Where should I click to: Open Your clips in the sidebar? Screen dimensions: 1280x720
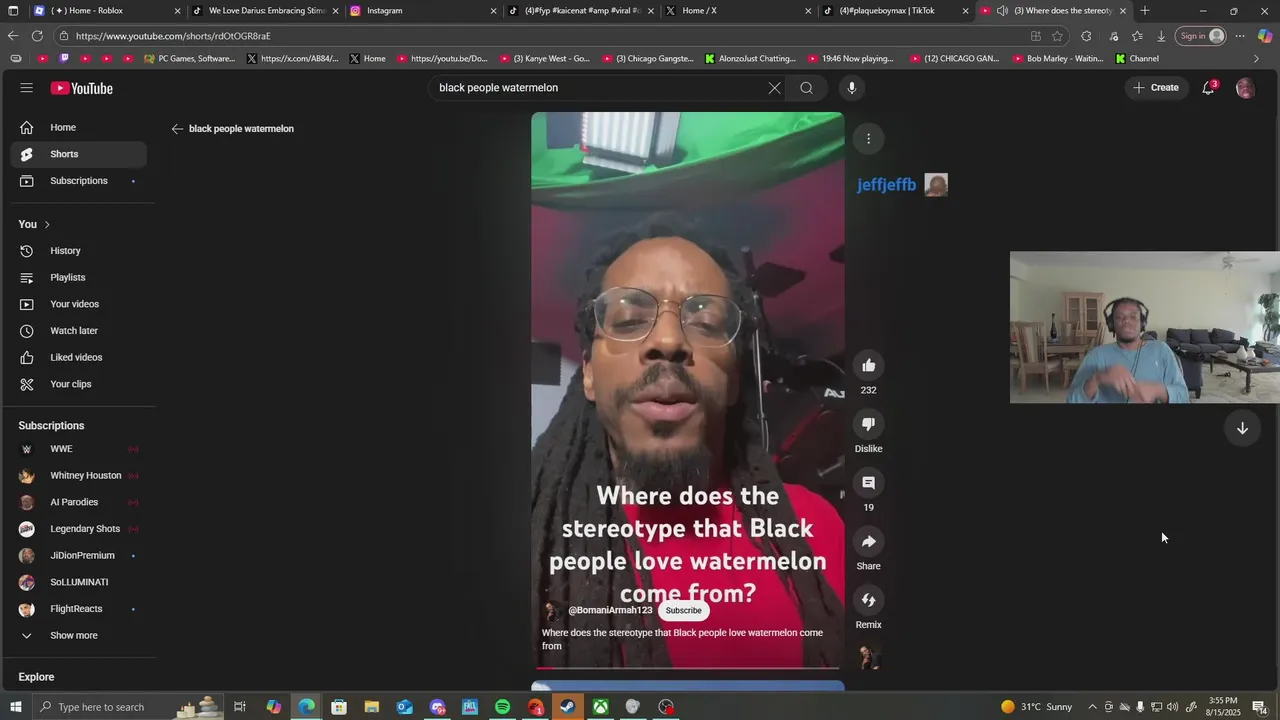pos(78,384)
